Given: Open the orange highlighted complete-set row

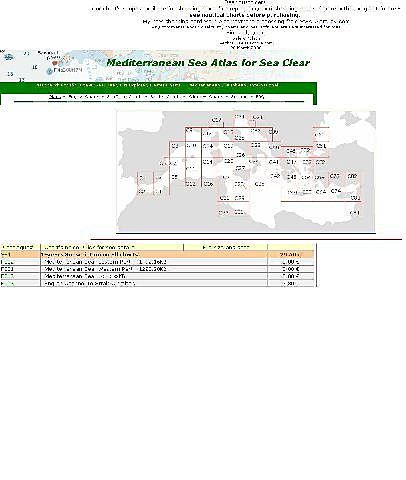Looking at the screenshot, I should click(157, 255).
